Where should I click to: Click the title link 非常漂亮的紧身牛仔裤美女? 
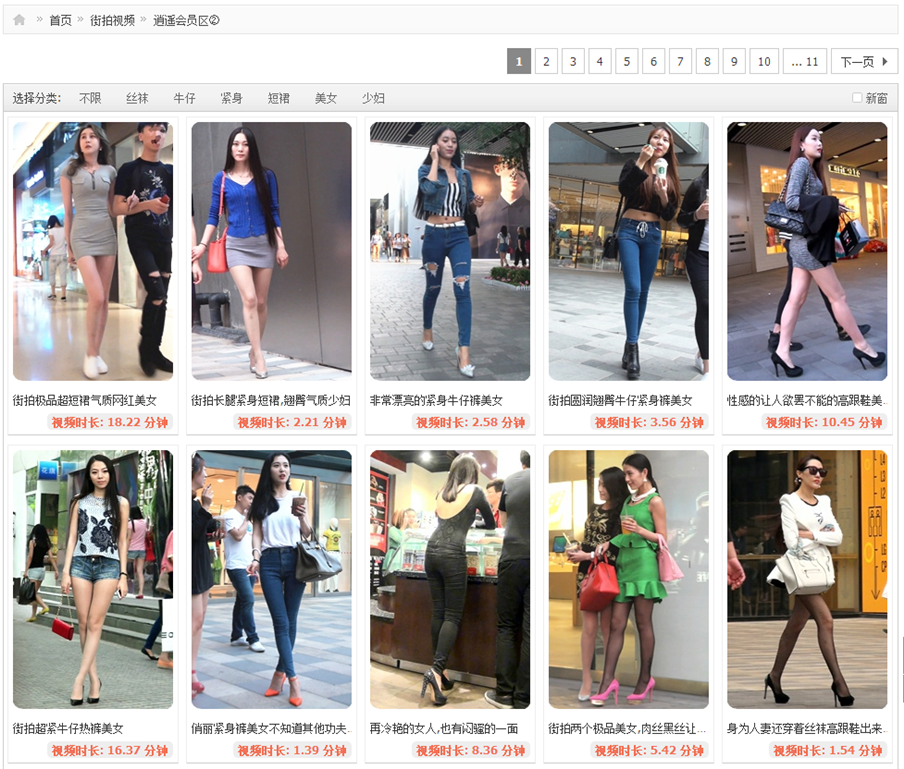436,400
